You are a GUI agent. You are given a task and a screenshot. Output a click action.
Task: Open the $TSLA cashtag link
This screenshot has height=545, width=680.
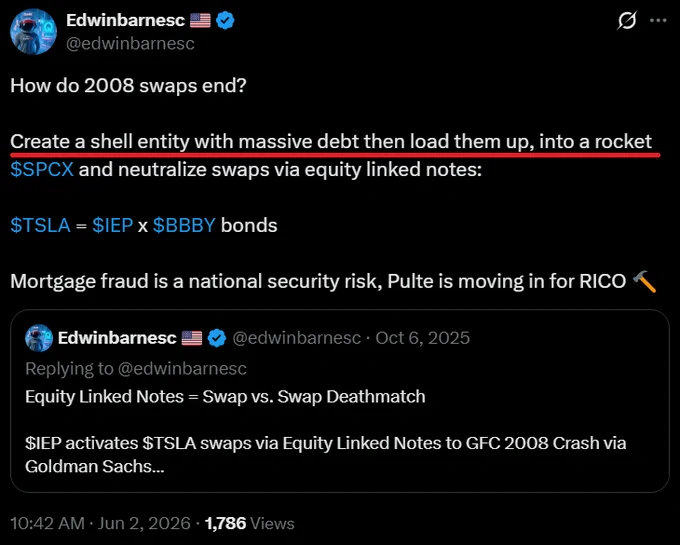40,225
